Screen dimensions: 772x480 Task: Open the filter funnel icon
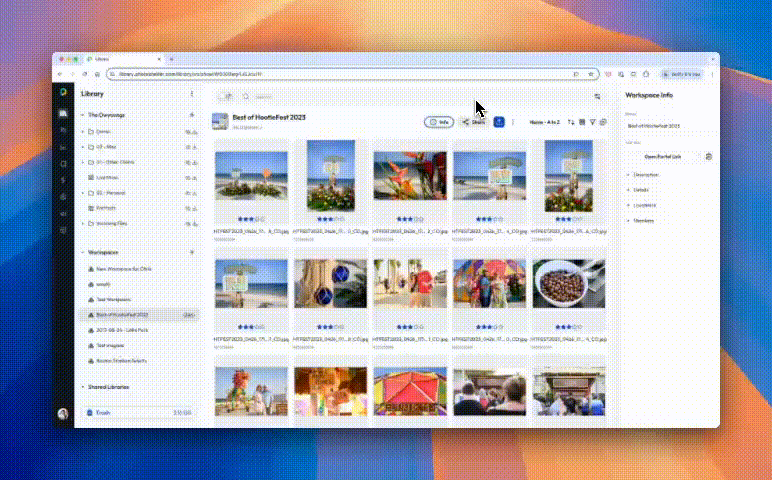593,122
